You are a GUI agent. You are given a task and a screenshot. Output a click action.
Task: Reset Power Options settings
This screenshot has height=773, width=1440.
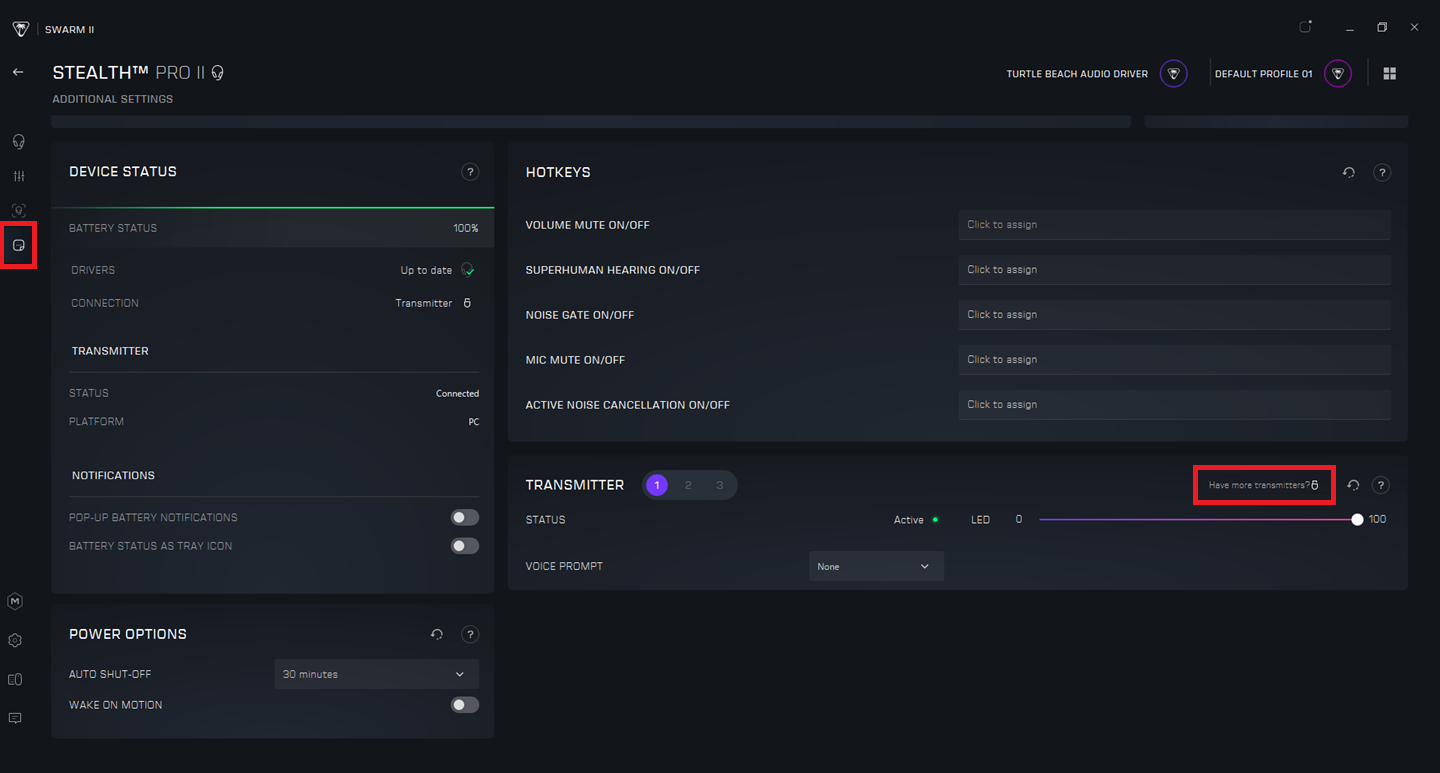pos(437,634)
